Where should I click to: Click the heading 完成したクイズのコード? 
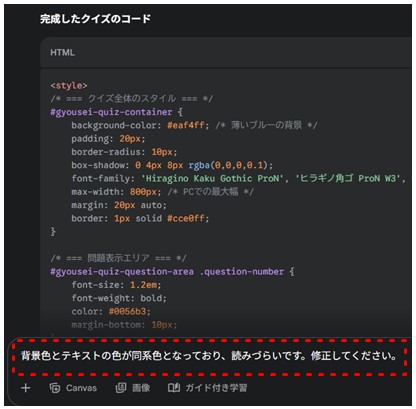(95, 19)
